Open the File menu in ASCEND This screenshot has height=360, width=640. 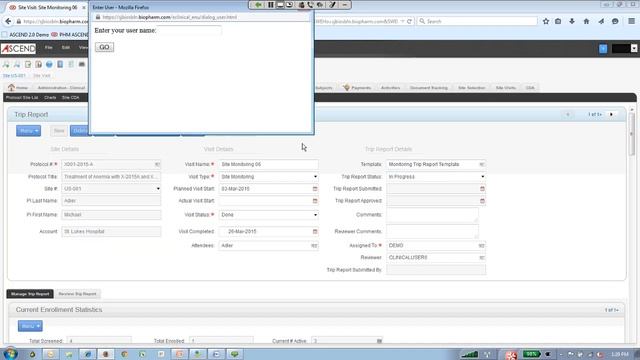pos(49,48)
